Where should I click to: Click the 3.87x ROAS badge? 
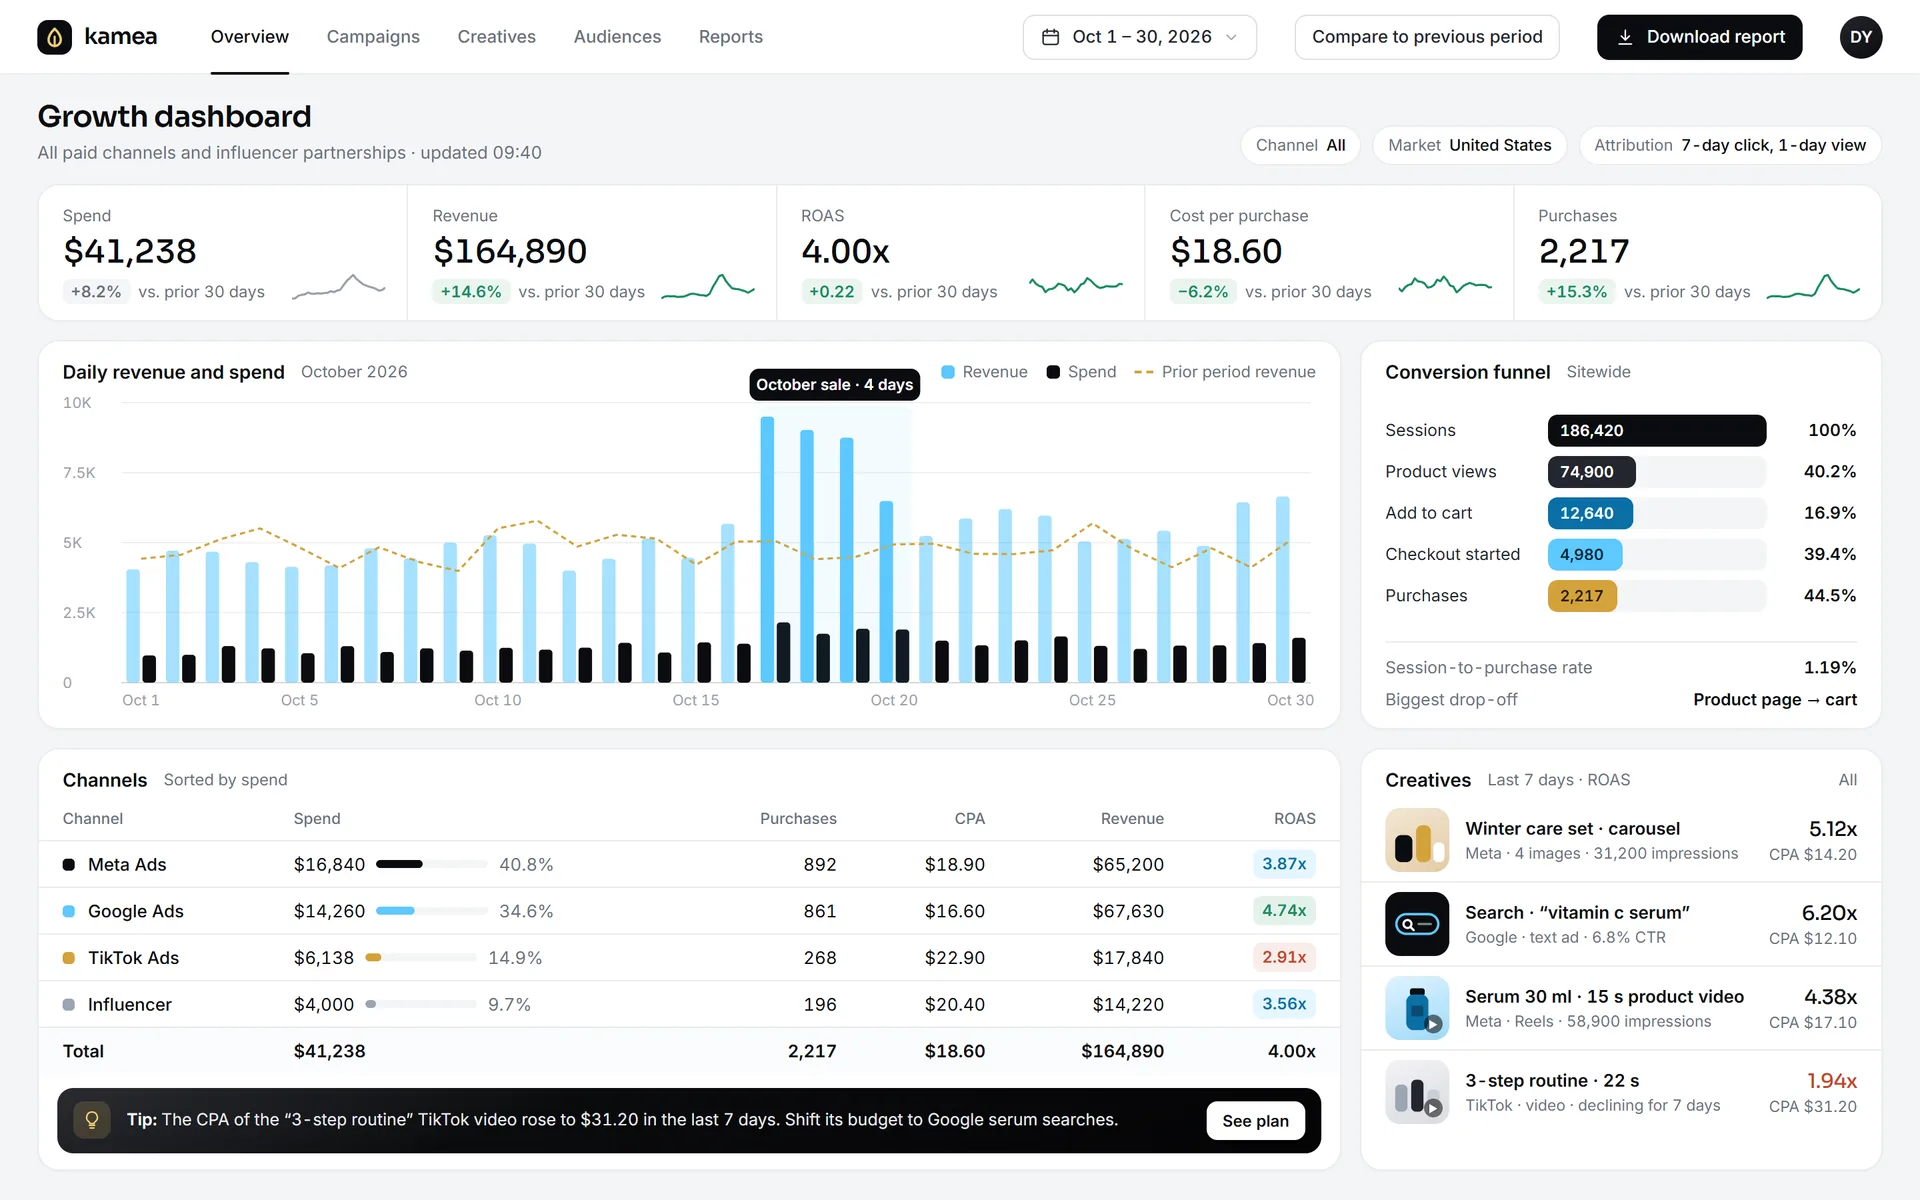(1284, 864)
